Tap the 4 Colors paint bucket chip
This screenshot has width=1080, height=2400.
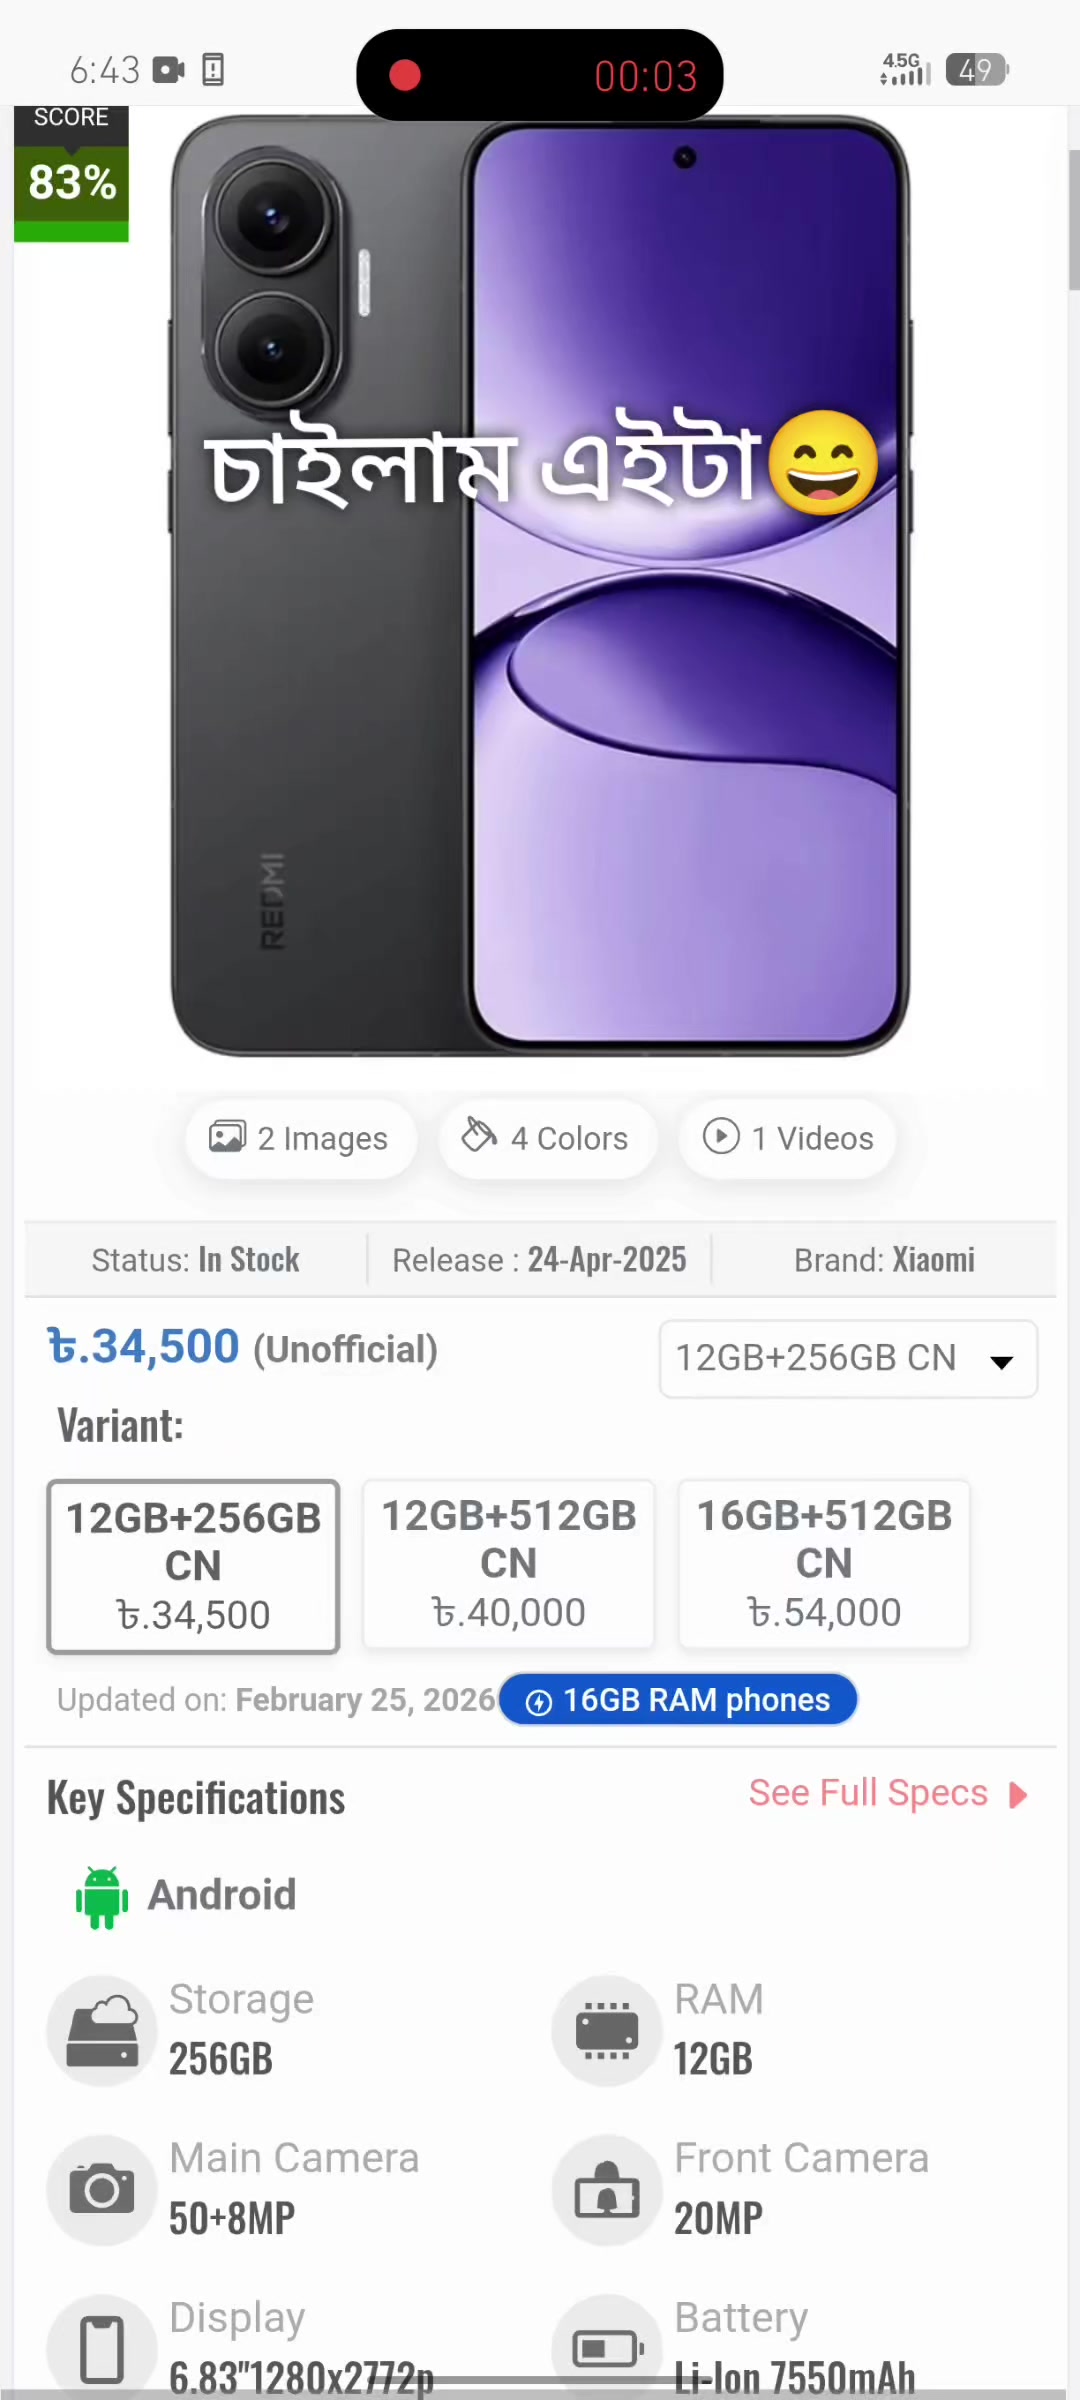coord(547,1138)
